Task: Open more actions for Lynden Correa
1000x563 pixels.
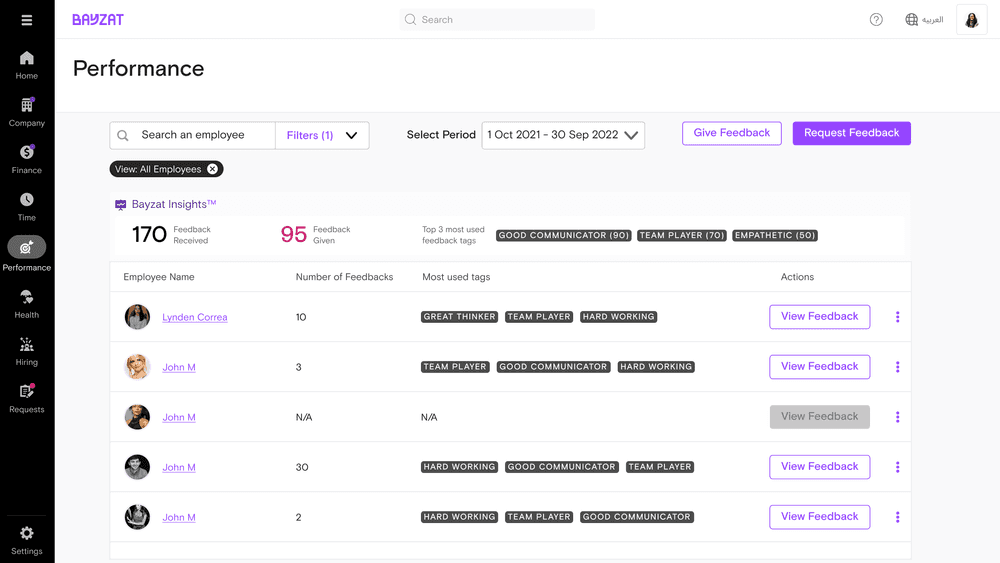Action: [x=897, y=317]
